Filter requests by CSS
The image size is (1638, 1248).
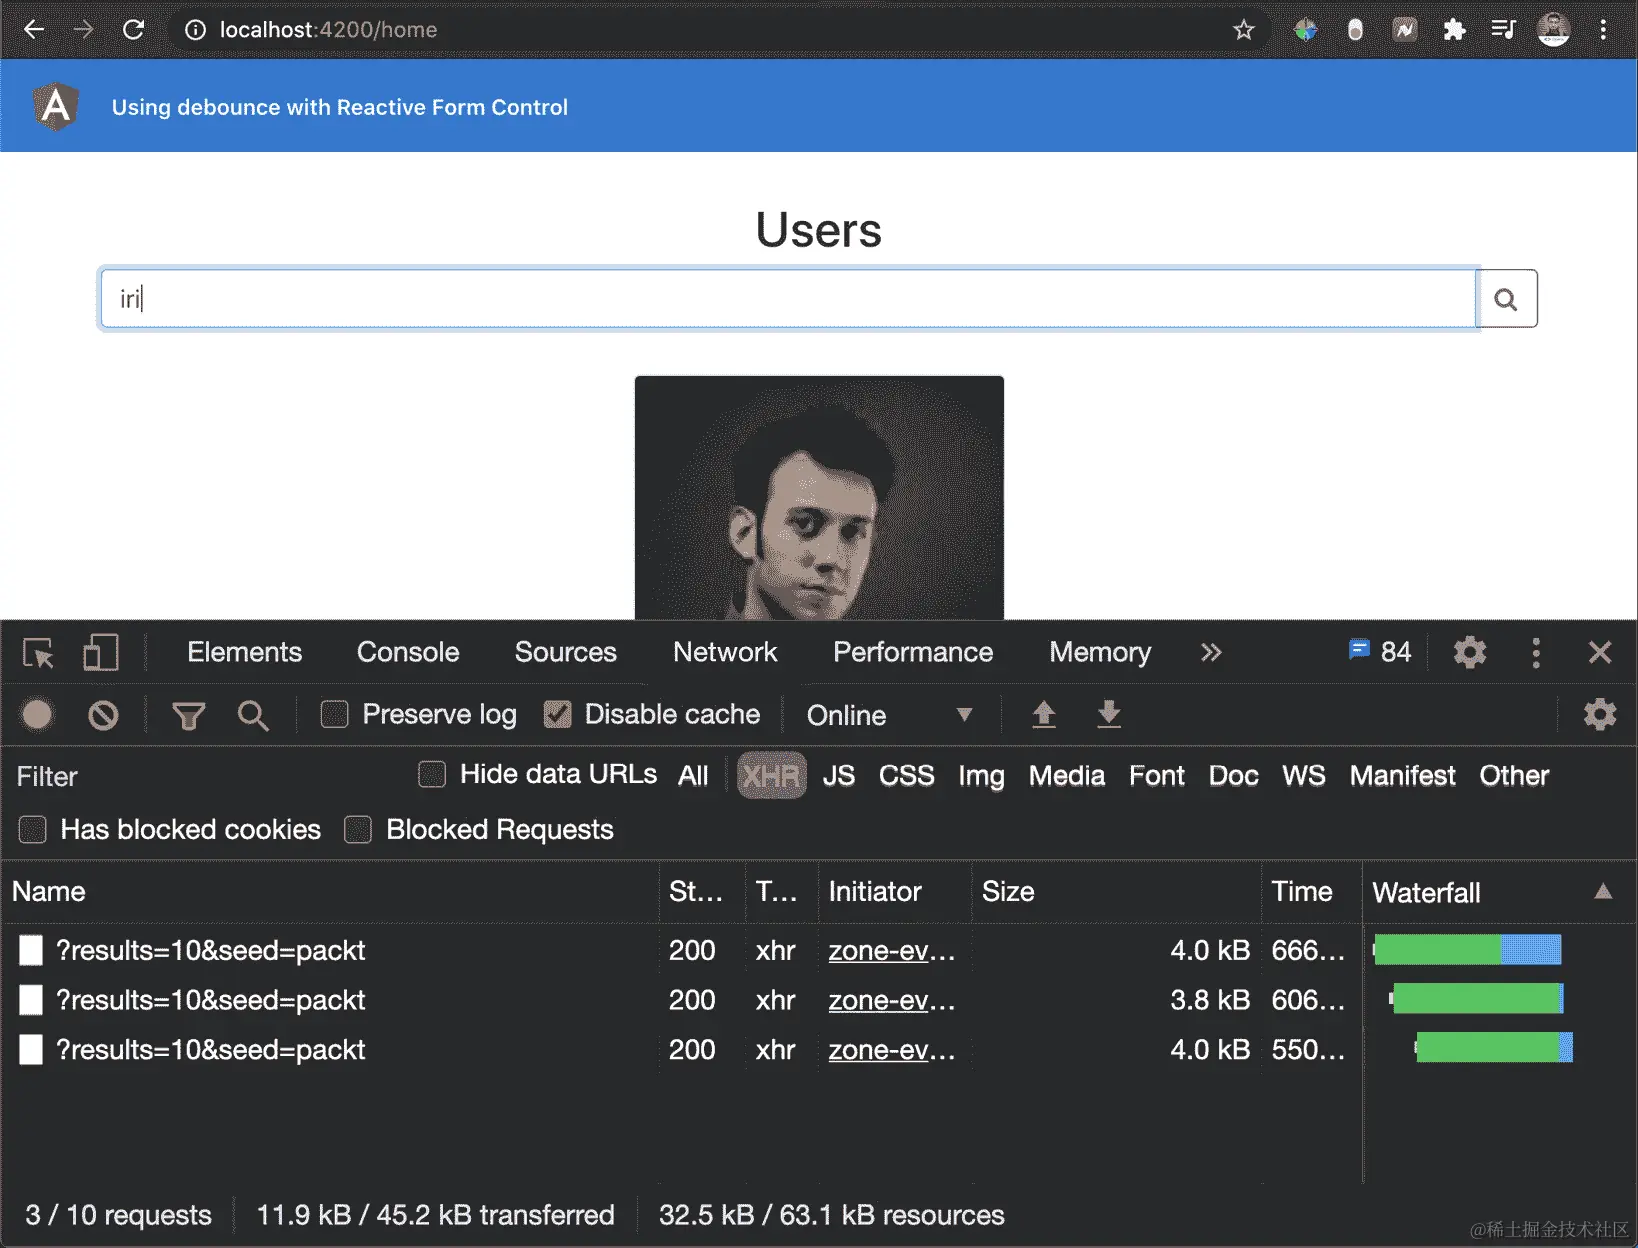[x=907, y=776]
